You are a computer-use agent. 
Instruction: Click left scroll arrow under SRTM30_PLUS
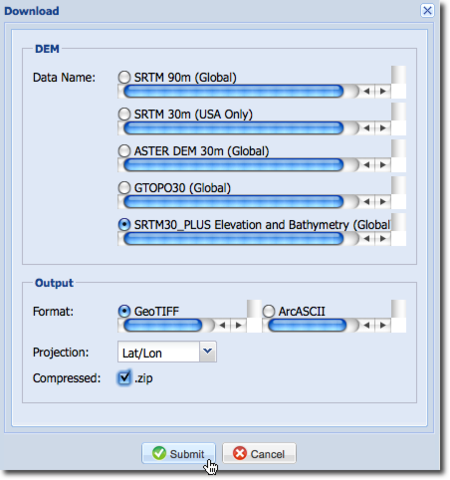pyautogui.click(x=367, y=238)
